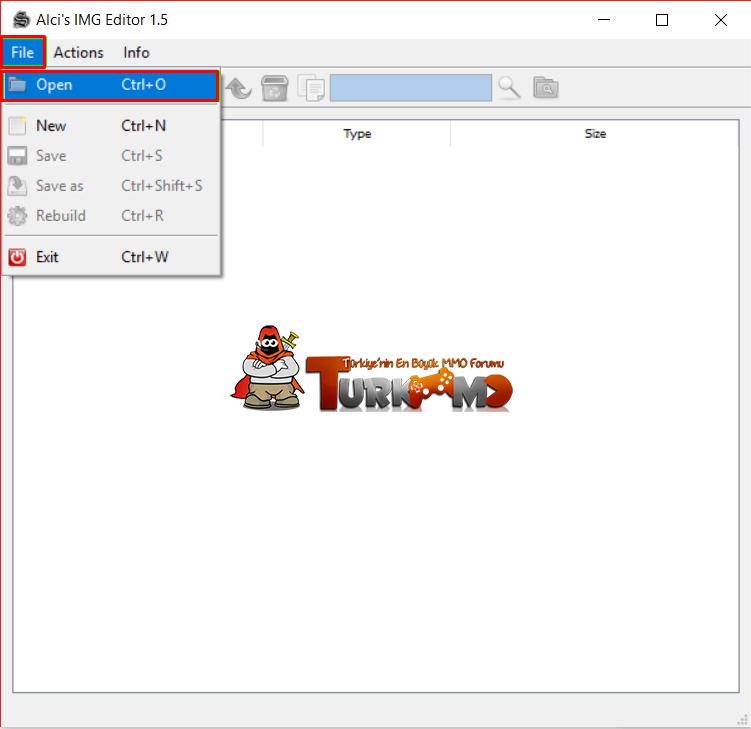Click the copy documents toolbar icon
Image resolution: width=751 pixels, height=729 pixels.
311,88
